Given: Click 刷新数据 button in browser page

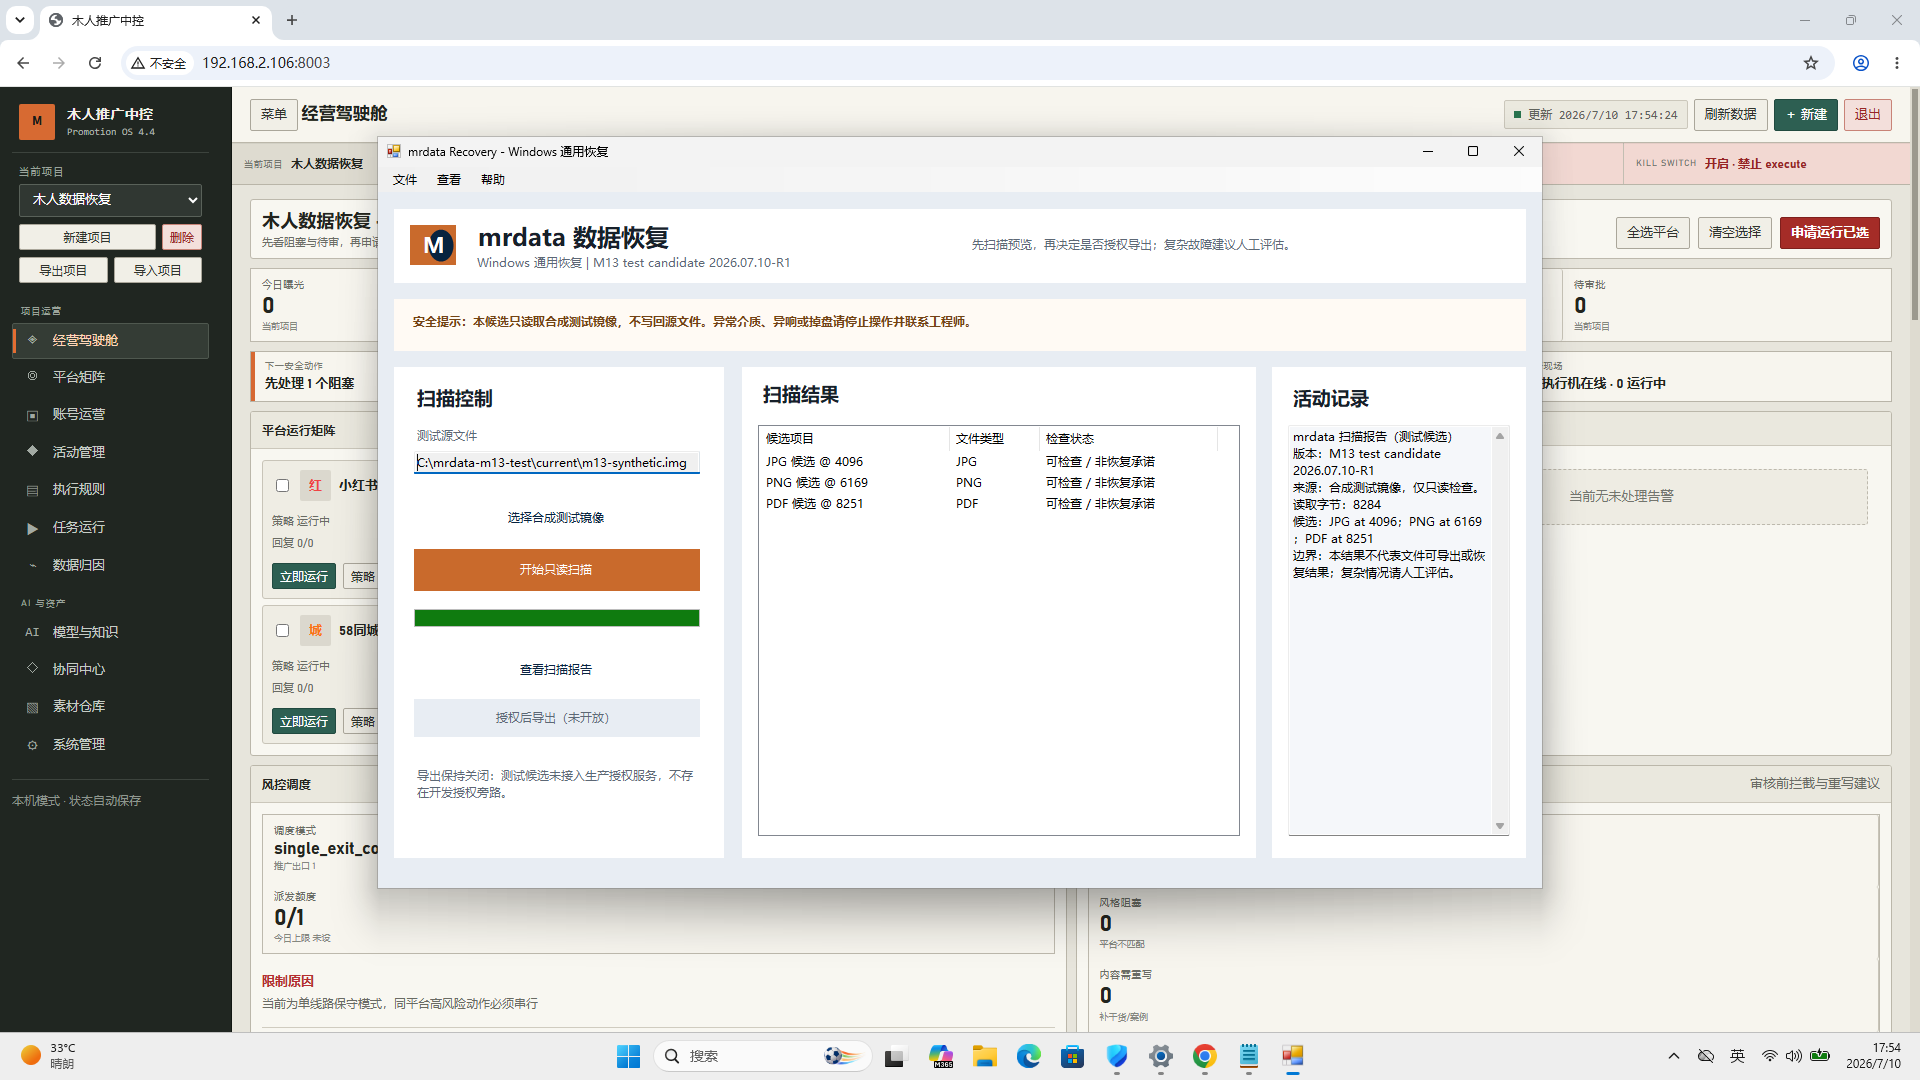Looking at the screenshot, I should pyautogui.click(x=1731, y=114).
